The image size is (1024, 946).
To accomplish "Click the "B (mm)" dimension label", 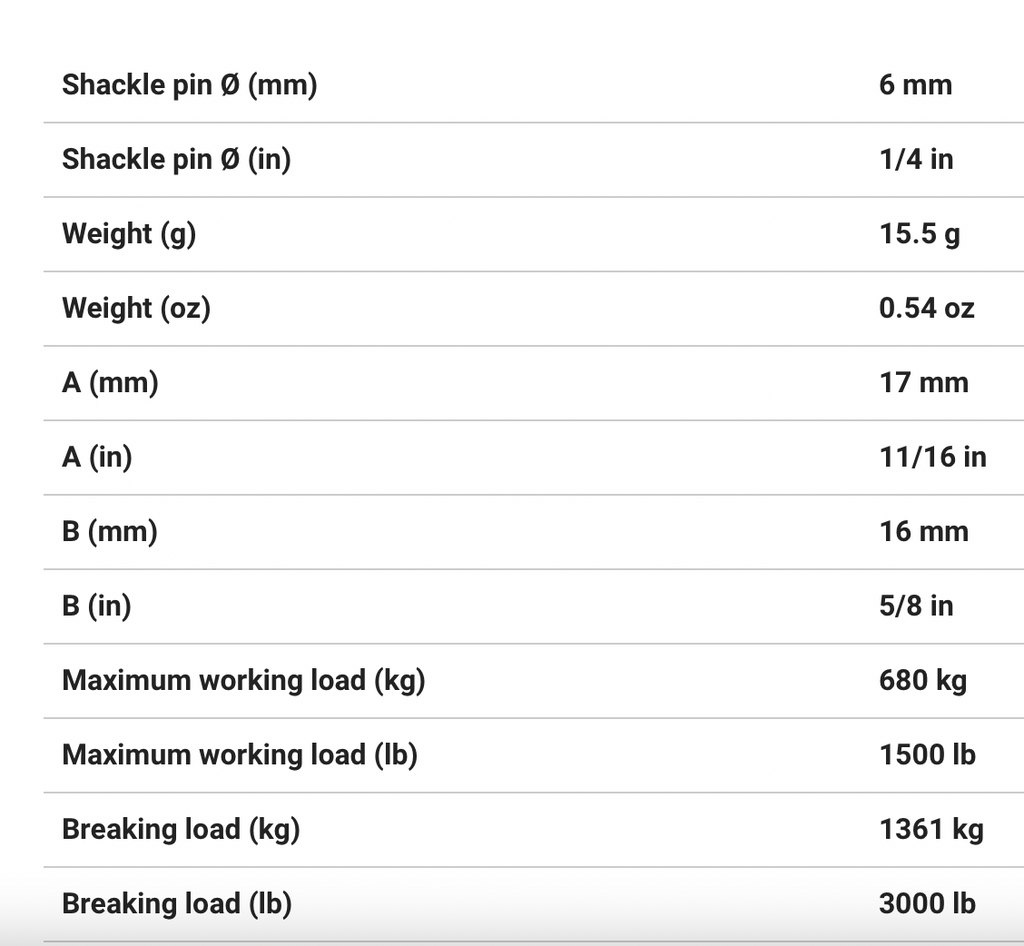I will click(x=110, y=531).
